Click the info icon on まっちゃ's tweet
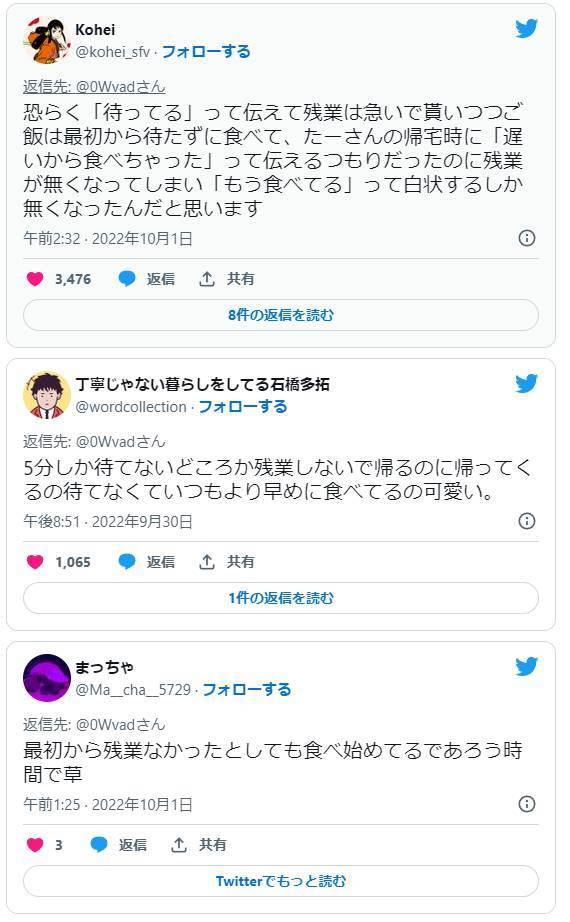This screenshot has width=570, height=922. pos(526,804)
